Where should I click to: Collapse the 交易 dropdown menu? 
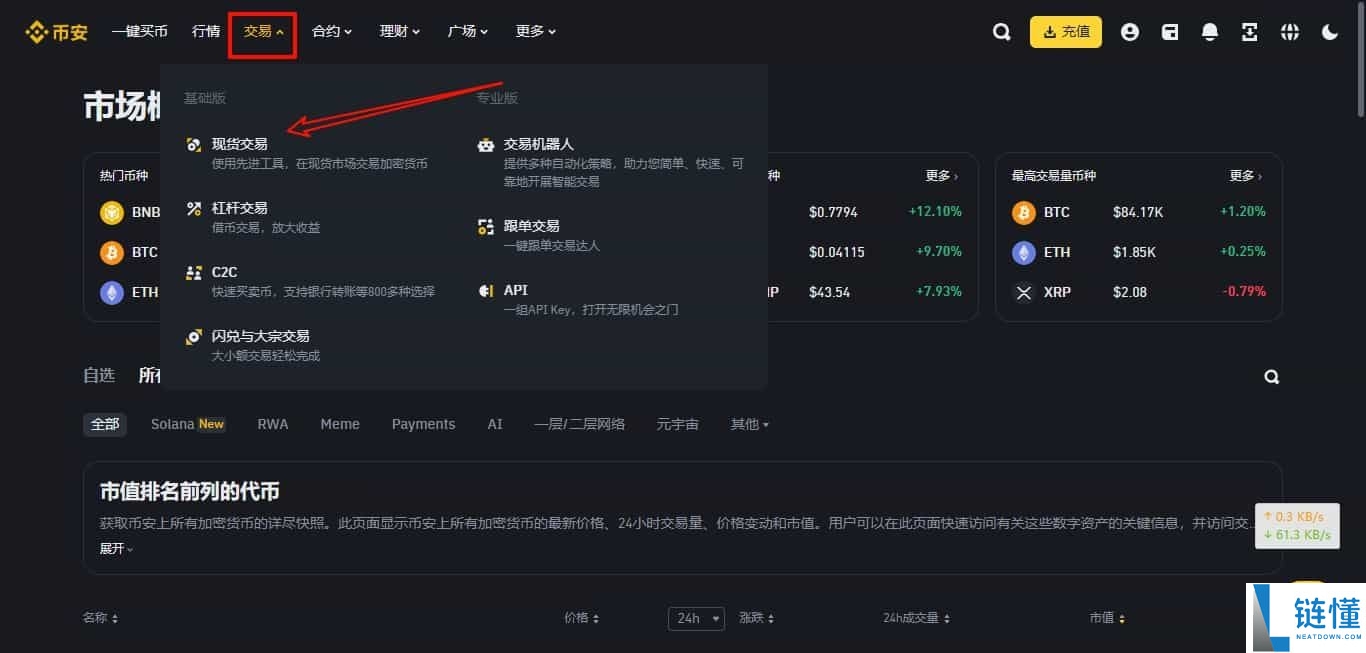click(263, 32)
